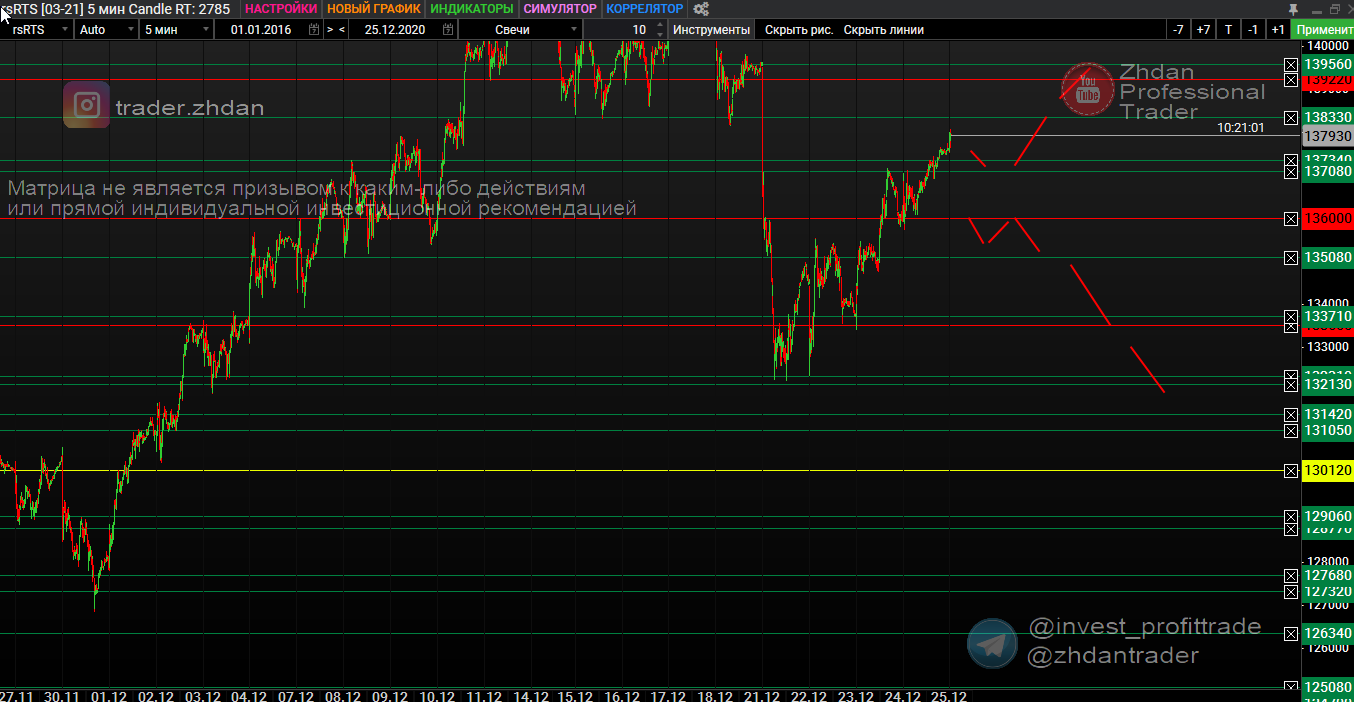Image resolution: width=1354 pixels, height=702 pixels.
Task: Toggle Скрыть рис. to hide drawings
Action: tap(798, 30)
